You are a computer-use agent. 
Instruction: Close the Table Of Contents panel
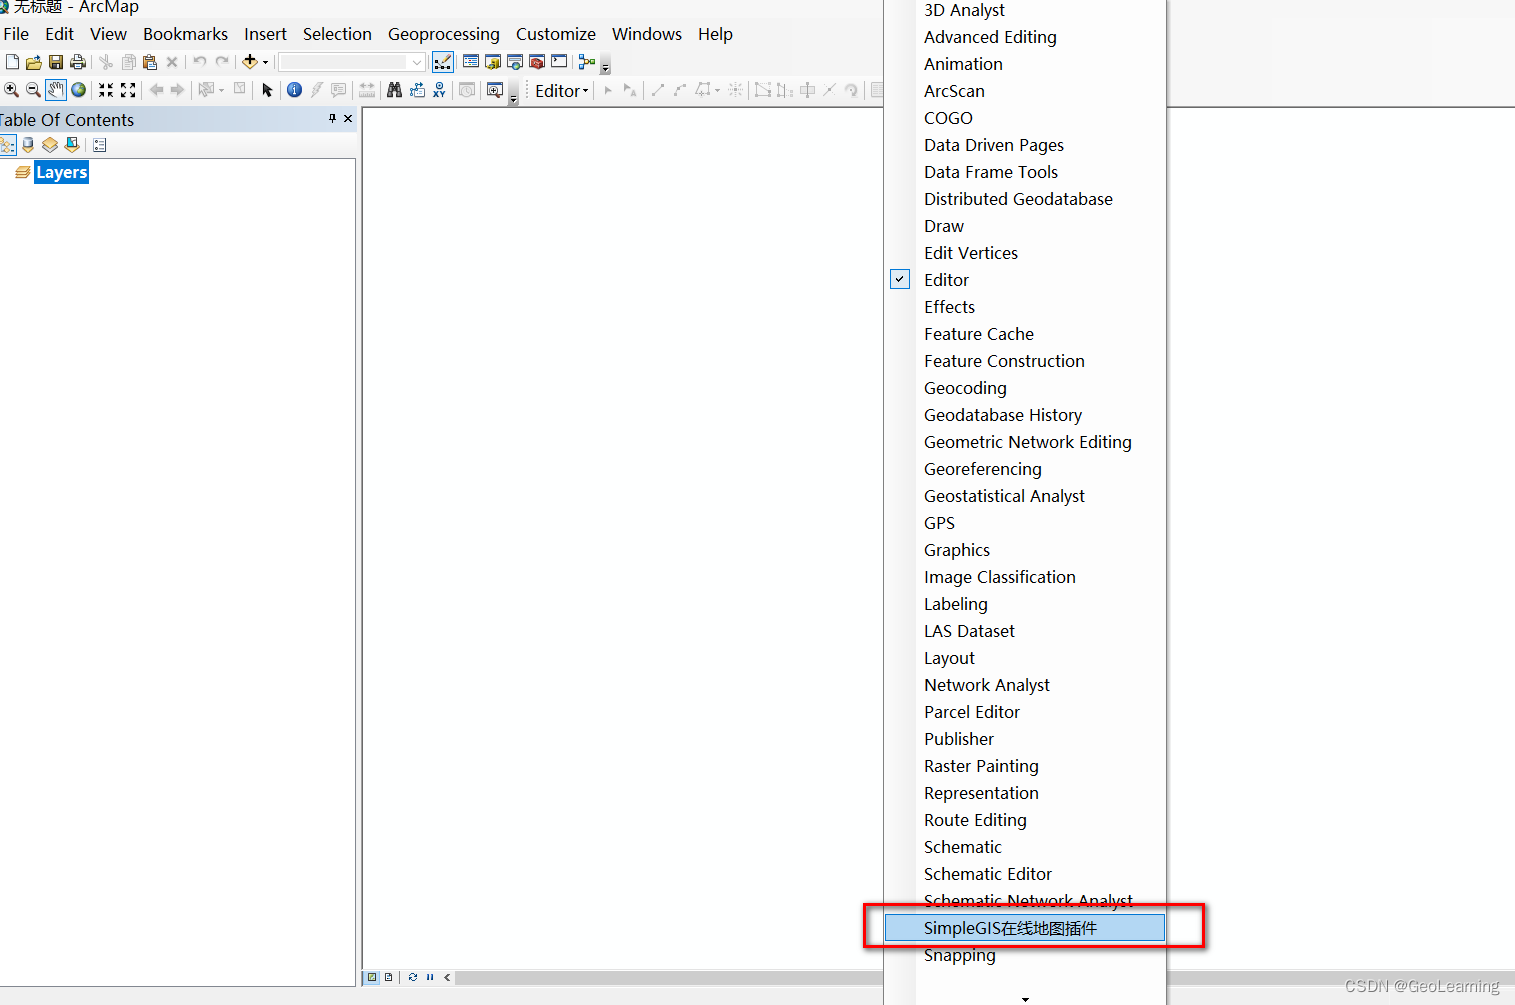pyautogui.click(x=348, y=118)
